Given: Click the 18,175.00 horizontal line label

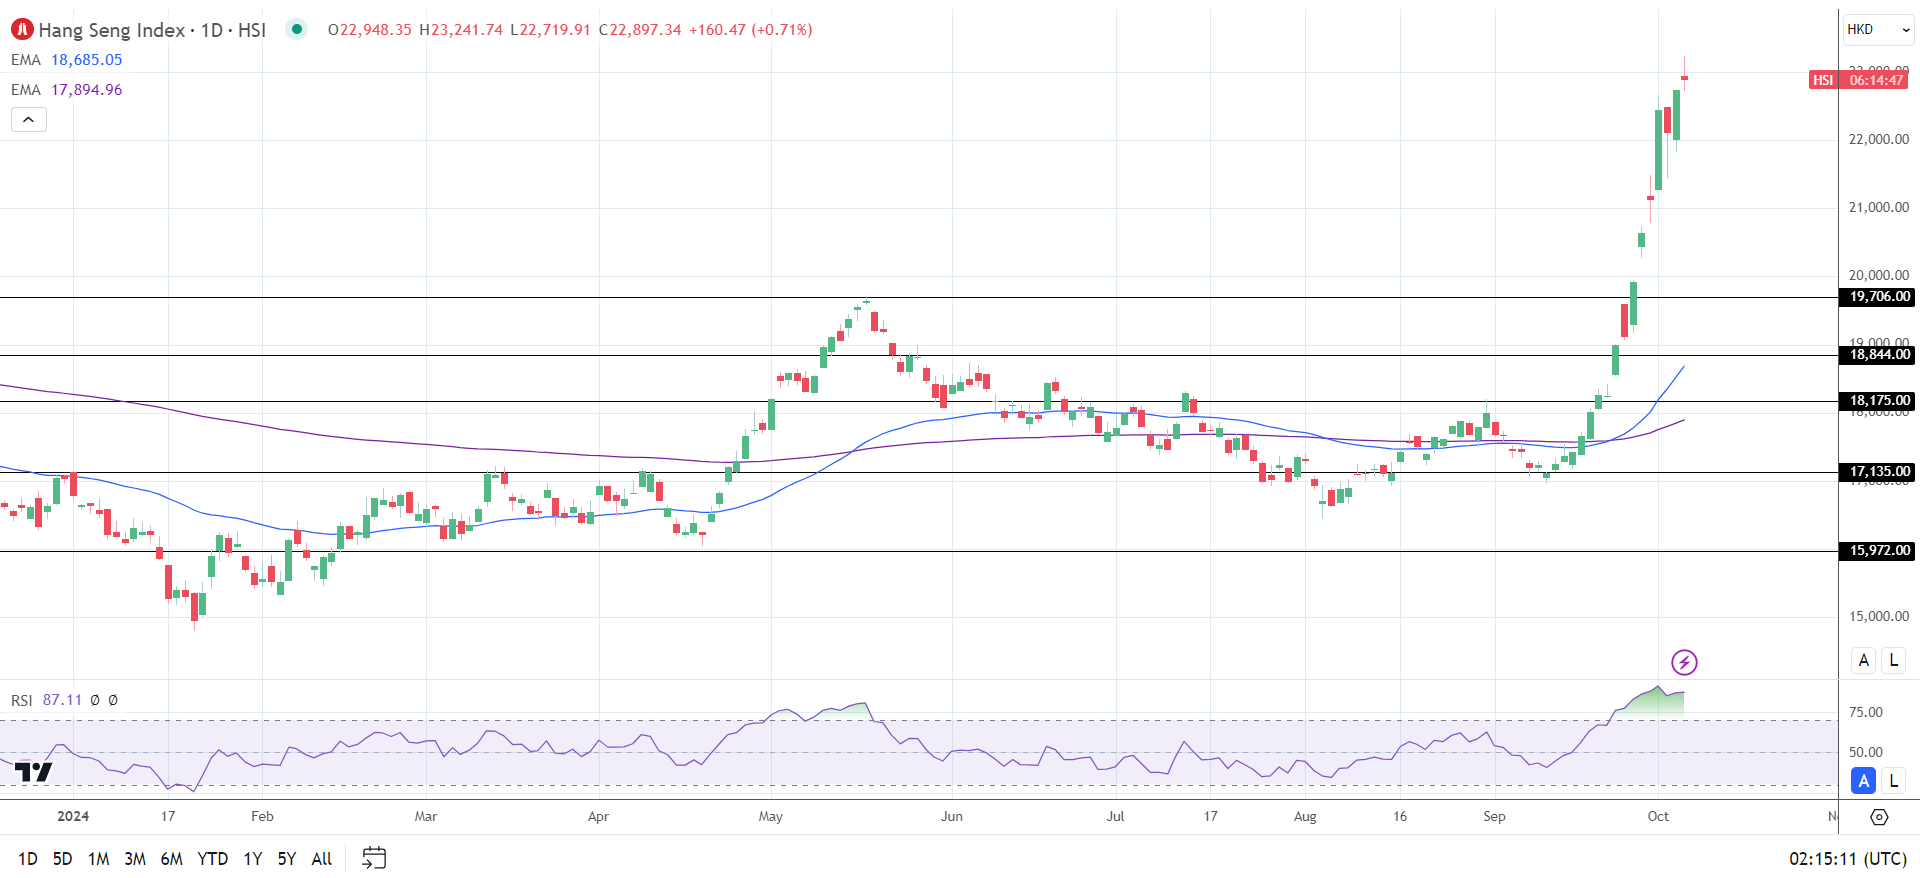Looking at the screenshot, I should (x=1878, y=401).
